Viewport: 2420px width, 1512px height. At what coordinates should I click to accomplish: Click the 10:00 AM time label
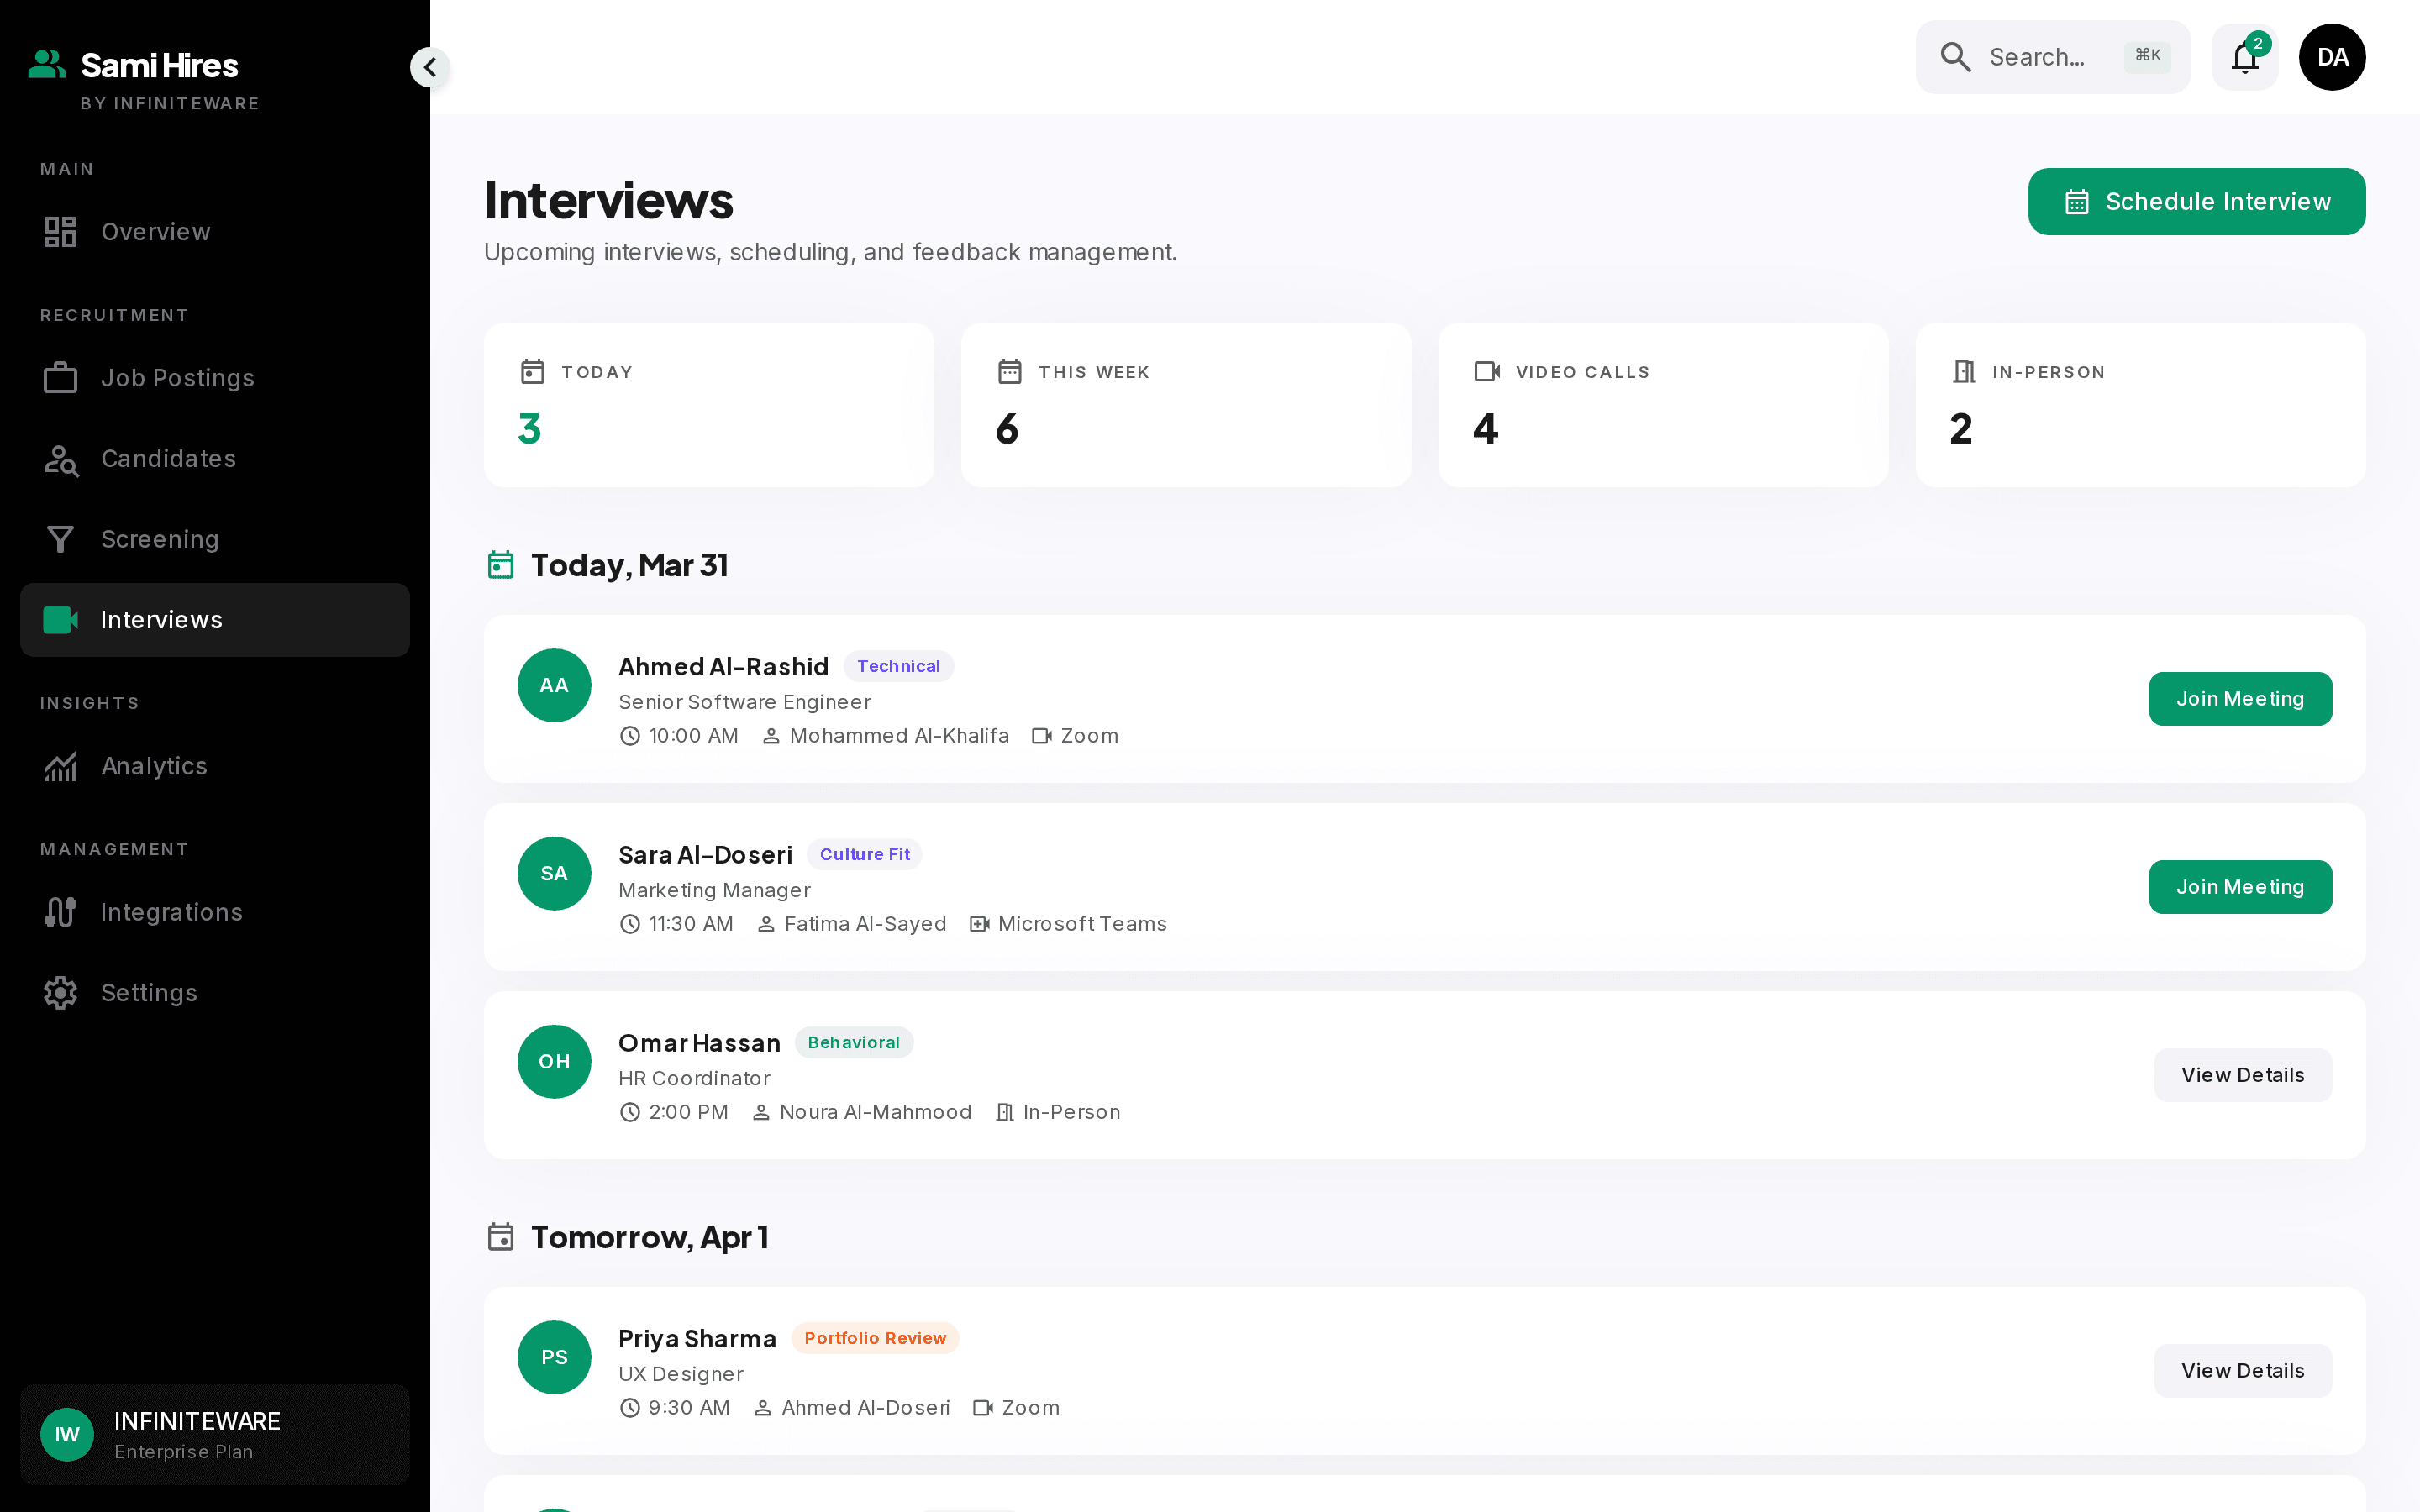693,736
